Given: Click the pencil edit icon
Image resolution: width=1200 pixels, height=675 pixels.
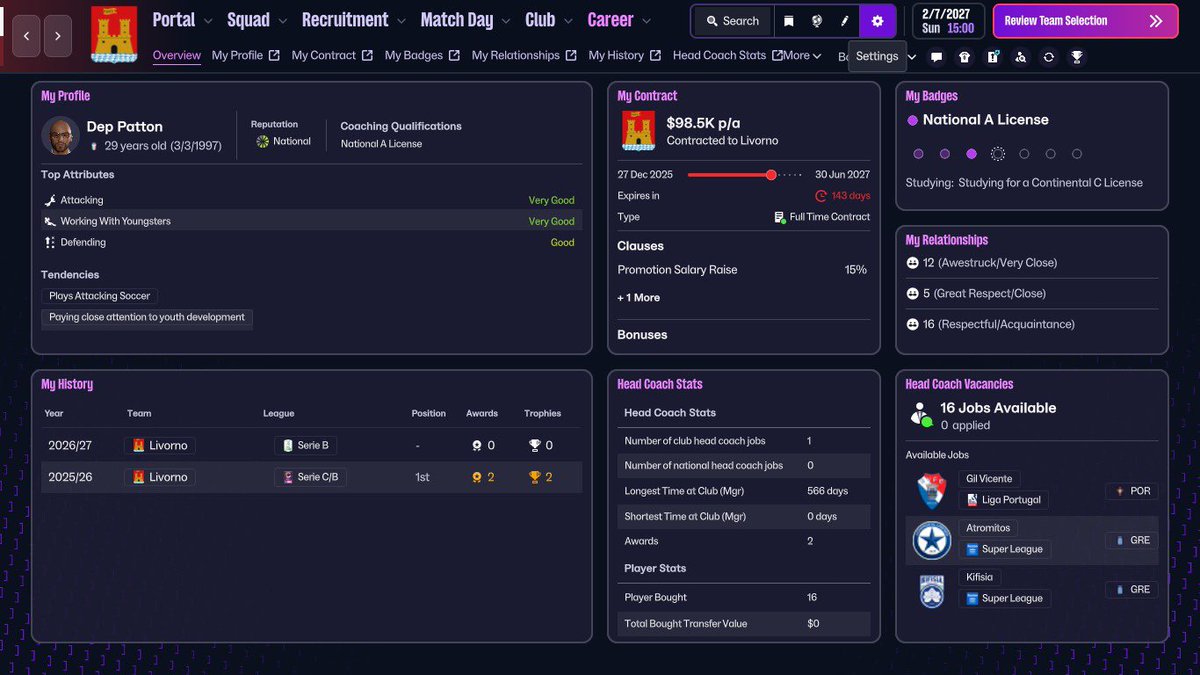Looking at the screenshot, I should [x=845, y=21].
